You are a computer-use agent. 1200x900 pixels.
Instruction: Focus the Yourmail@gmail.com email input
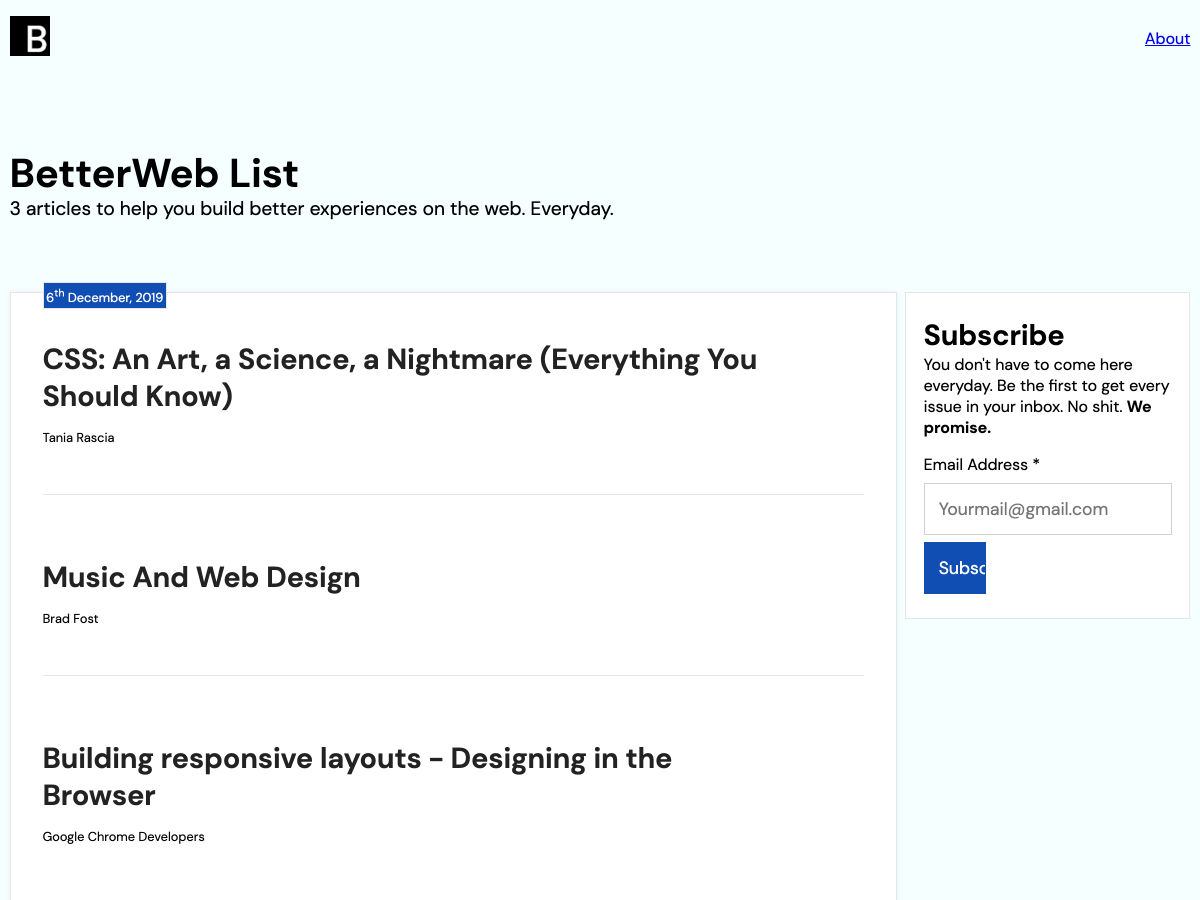tap(1047, 509)
